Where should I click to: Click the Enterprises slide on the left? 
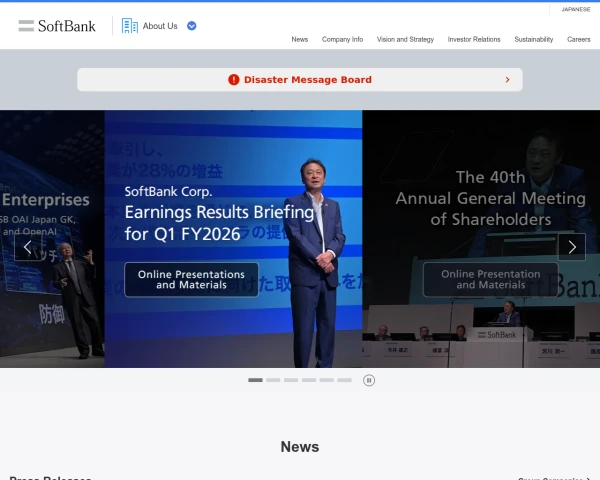point(52,239)
